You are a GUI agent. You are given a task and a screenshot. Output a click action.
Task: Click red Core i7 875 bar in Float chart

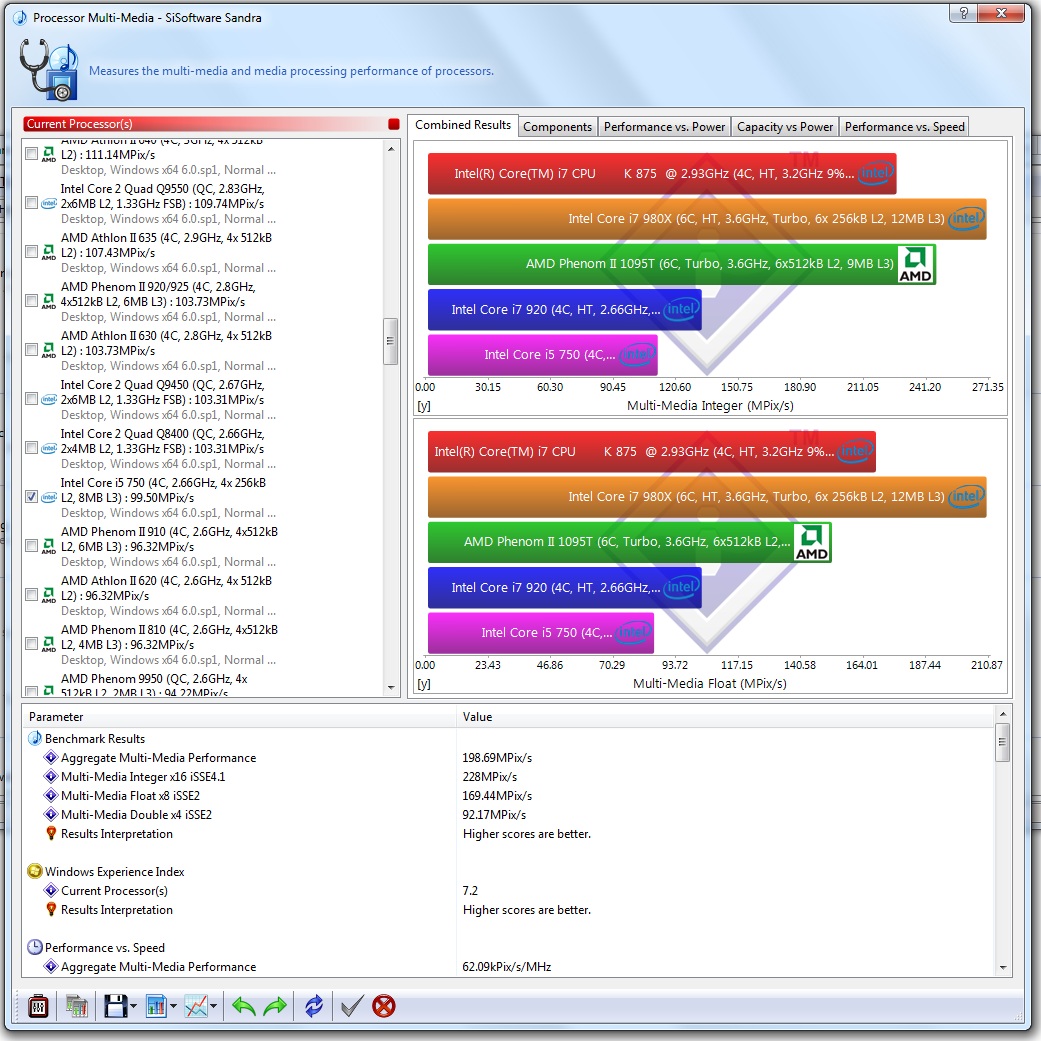[652, 451]
